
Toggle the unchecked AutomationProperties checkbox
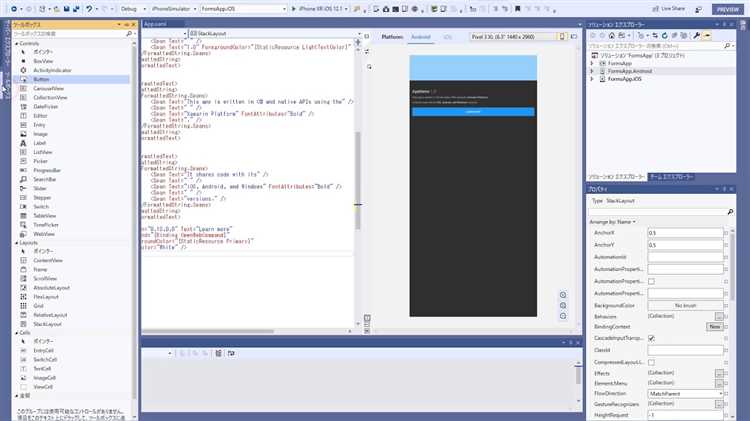pyautogui.click(x=651, y=281)
